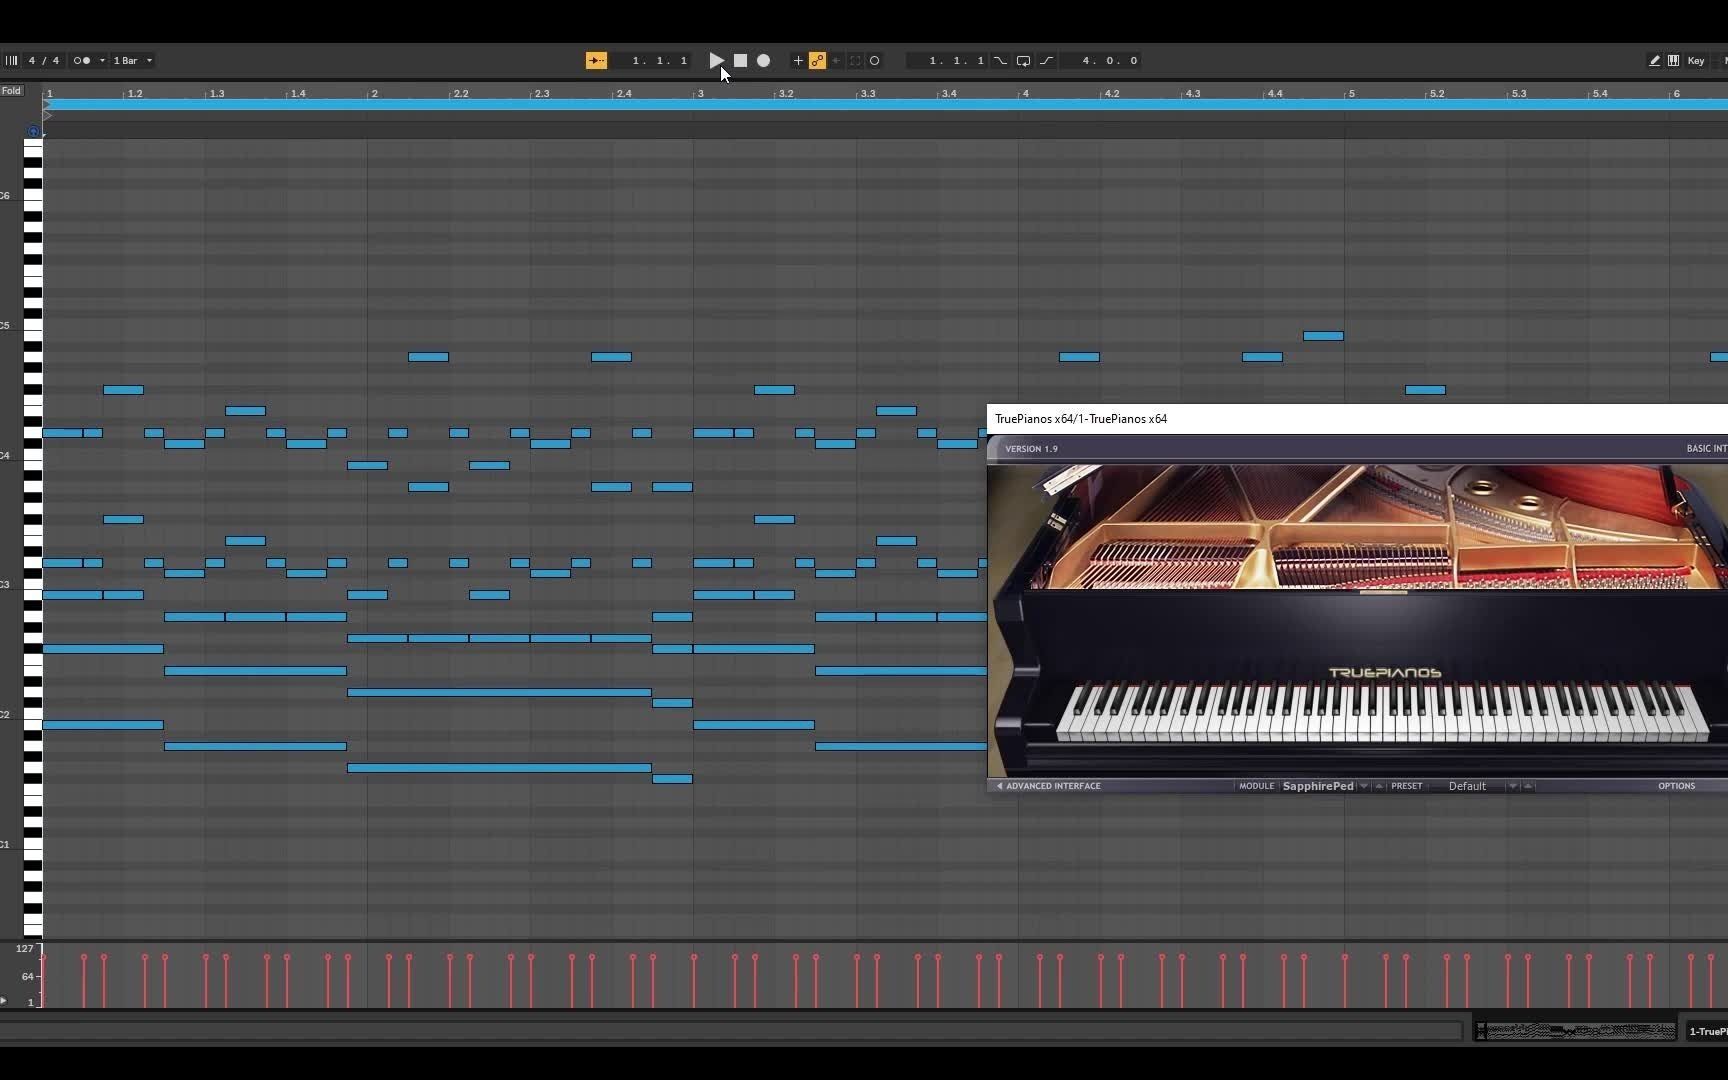Click bar 2 marker in the ruler
Image resolution: width=1728 pixels, height=1080 pixels.
[x=373, y=93]
